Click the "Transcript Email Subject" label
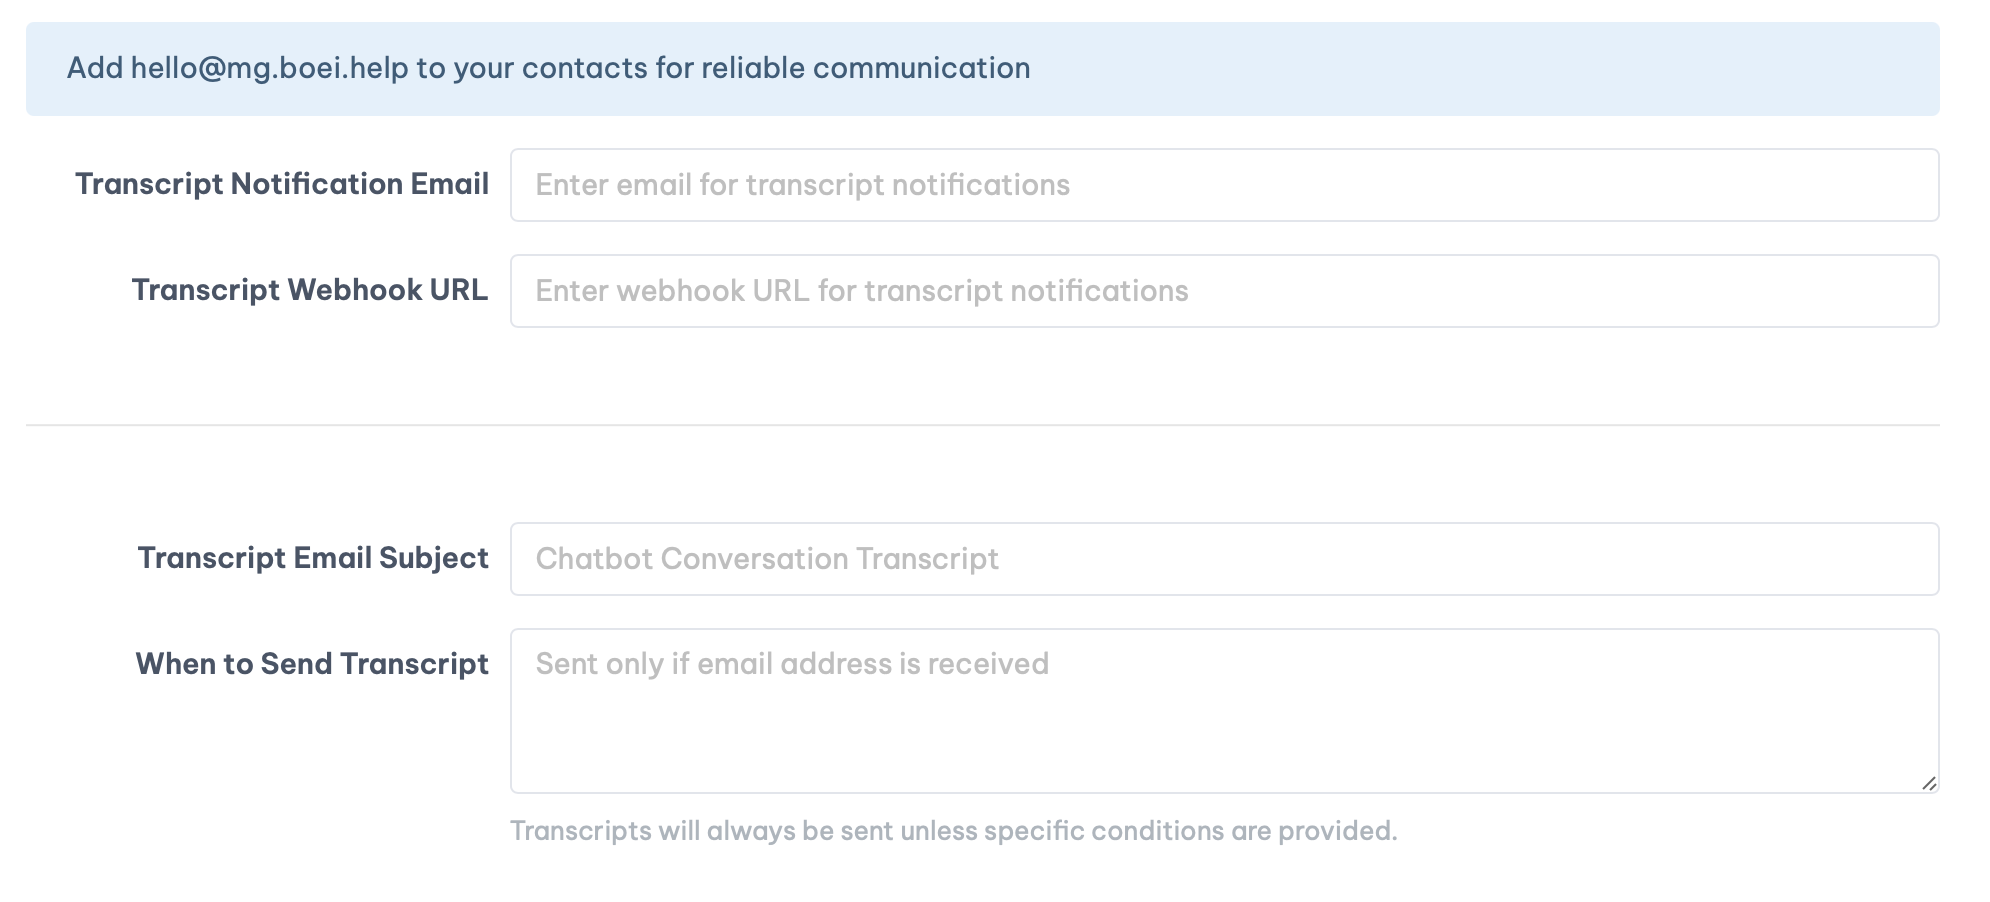Image resolution: width=1990 pixels, height=902 pixels. (313, 558)
